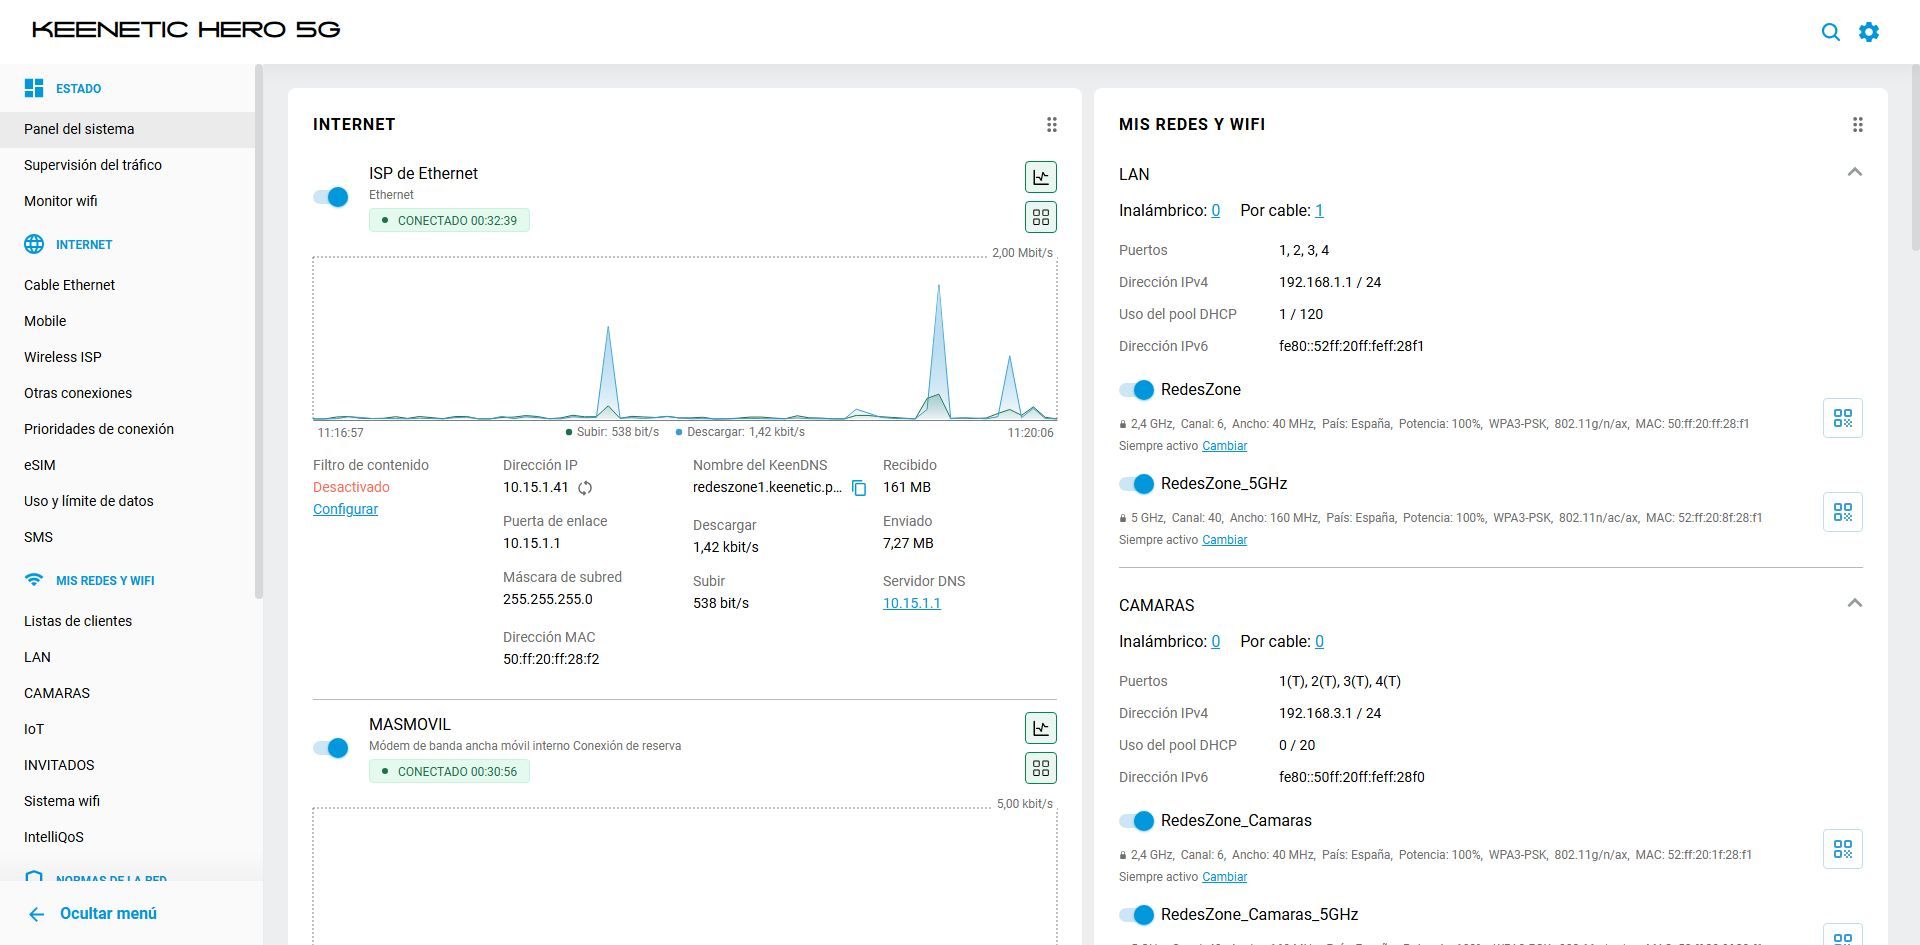The image size is (1920, 945).
Task: Open LAN Inalámbrico client count link
Action: click(x=1215, y=211)
